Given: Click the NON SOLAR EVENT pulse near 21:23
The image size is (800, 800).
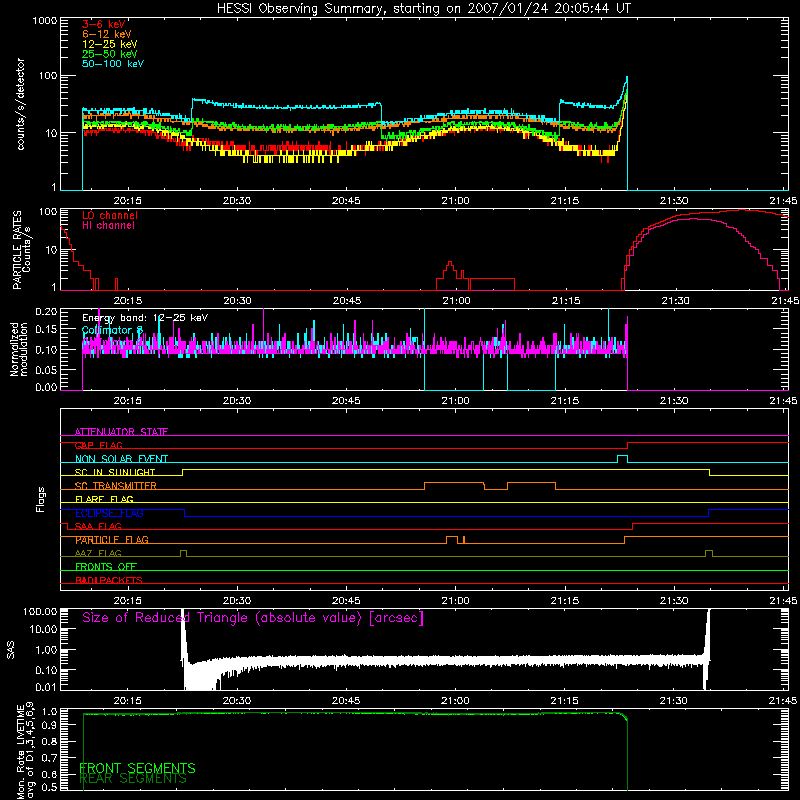Looking at the screenshot, I should [622, 459].
